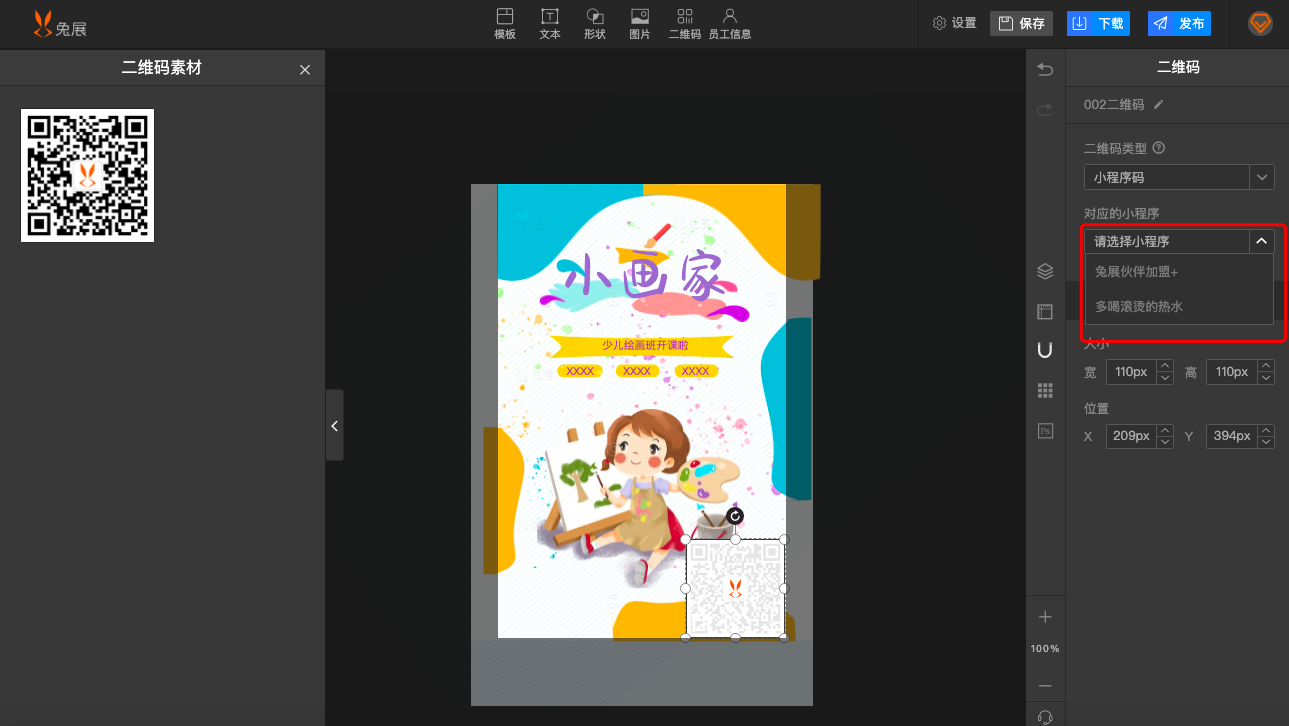Close the 二维码素材 panel
Image resolution: width=1289 pixels, height=726 pixels.
coord(305,69)
